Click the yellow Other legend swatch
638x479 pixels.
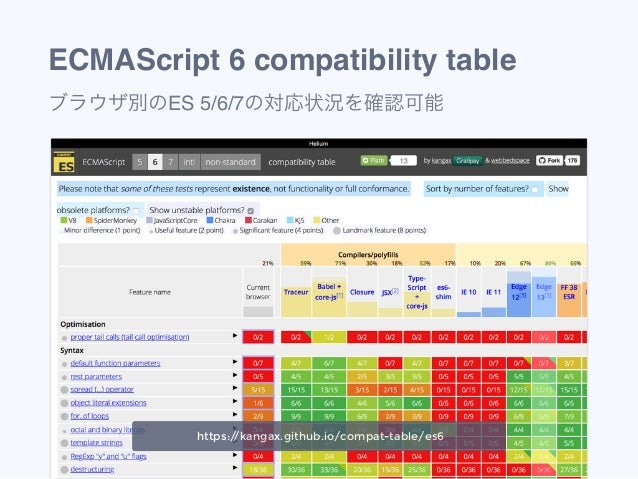[317, 220]
